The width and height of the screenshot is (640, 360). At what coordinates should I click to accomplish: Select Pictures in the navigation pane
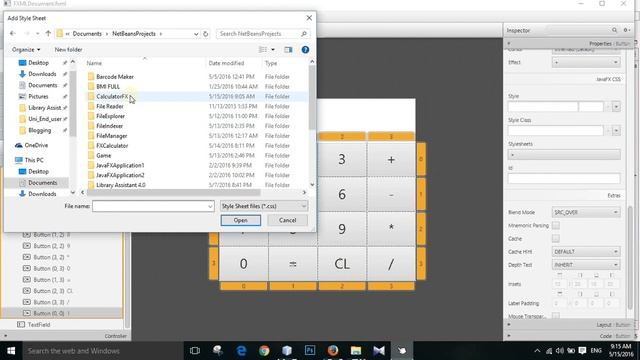[x=38, y=96]
